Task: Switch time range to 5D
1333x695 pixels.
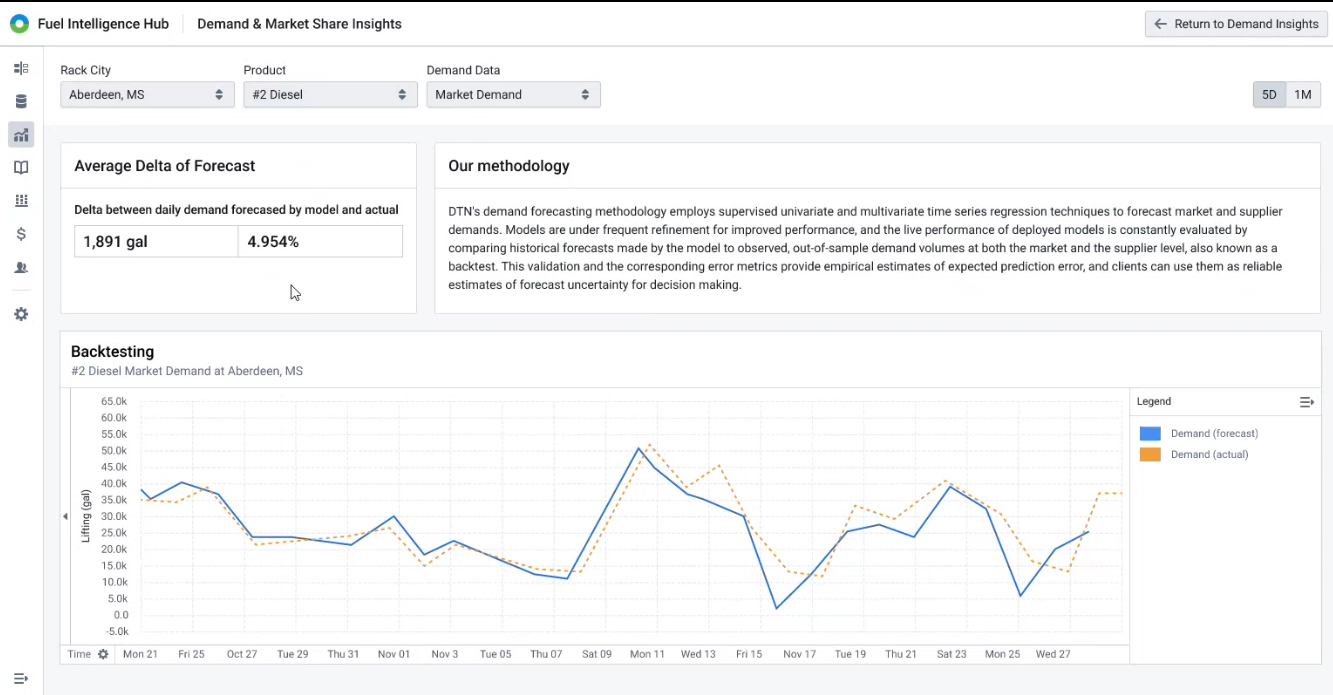Action: (1269, 95)
